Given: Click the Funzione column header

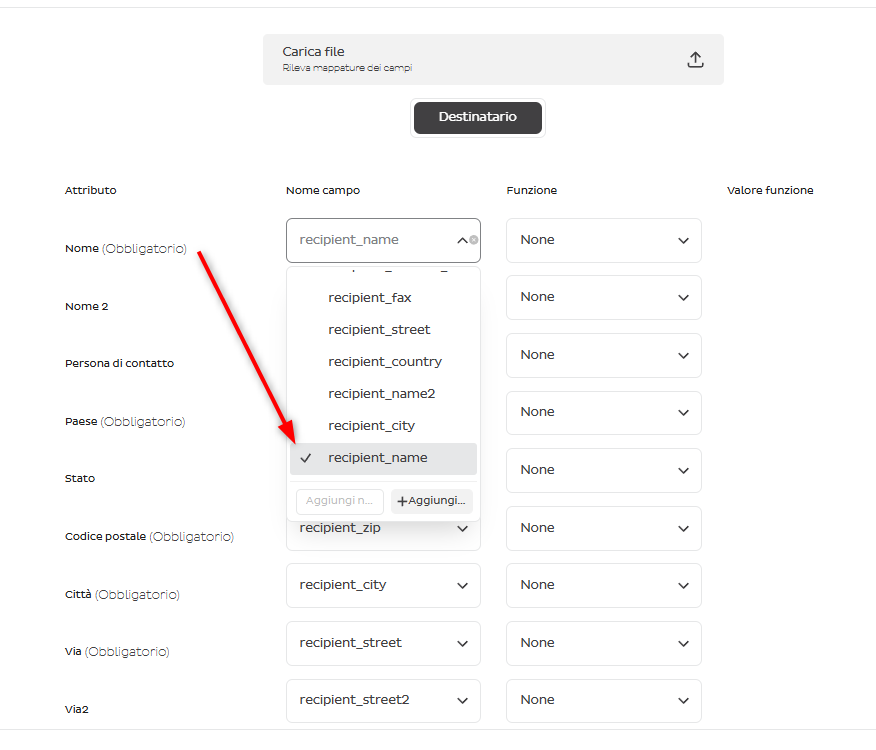Looking at the screenshot, I should [532, 191].
